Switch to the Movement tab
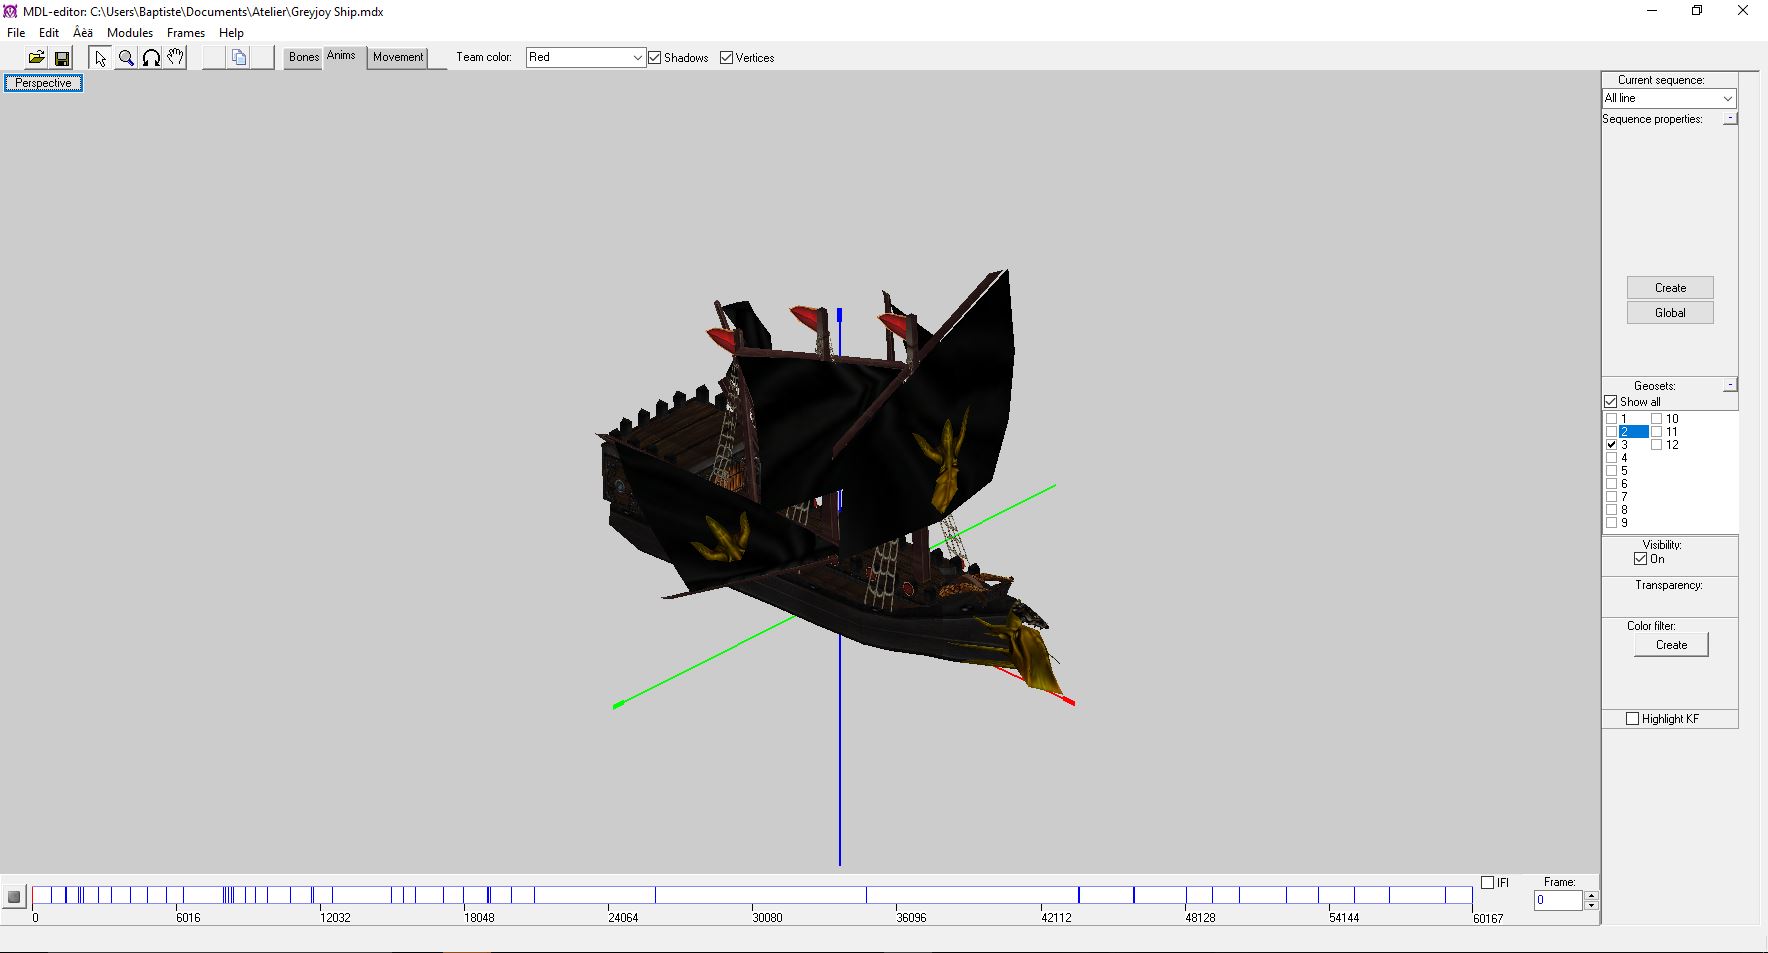 pyautogui.click(x=398, y=57)
